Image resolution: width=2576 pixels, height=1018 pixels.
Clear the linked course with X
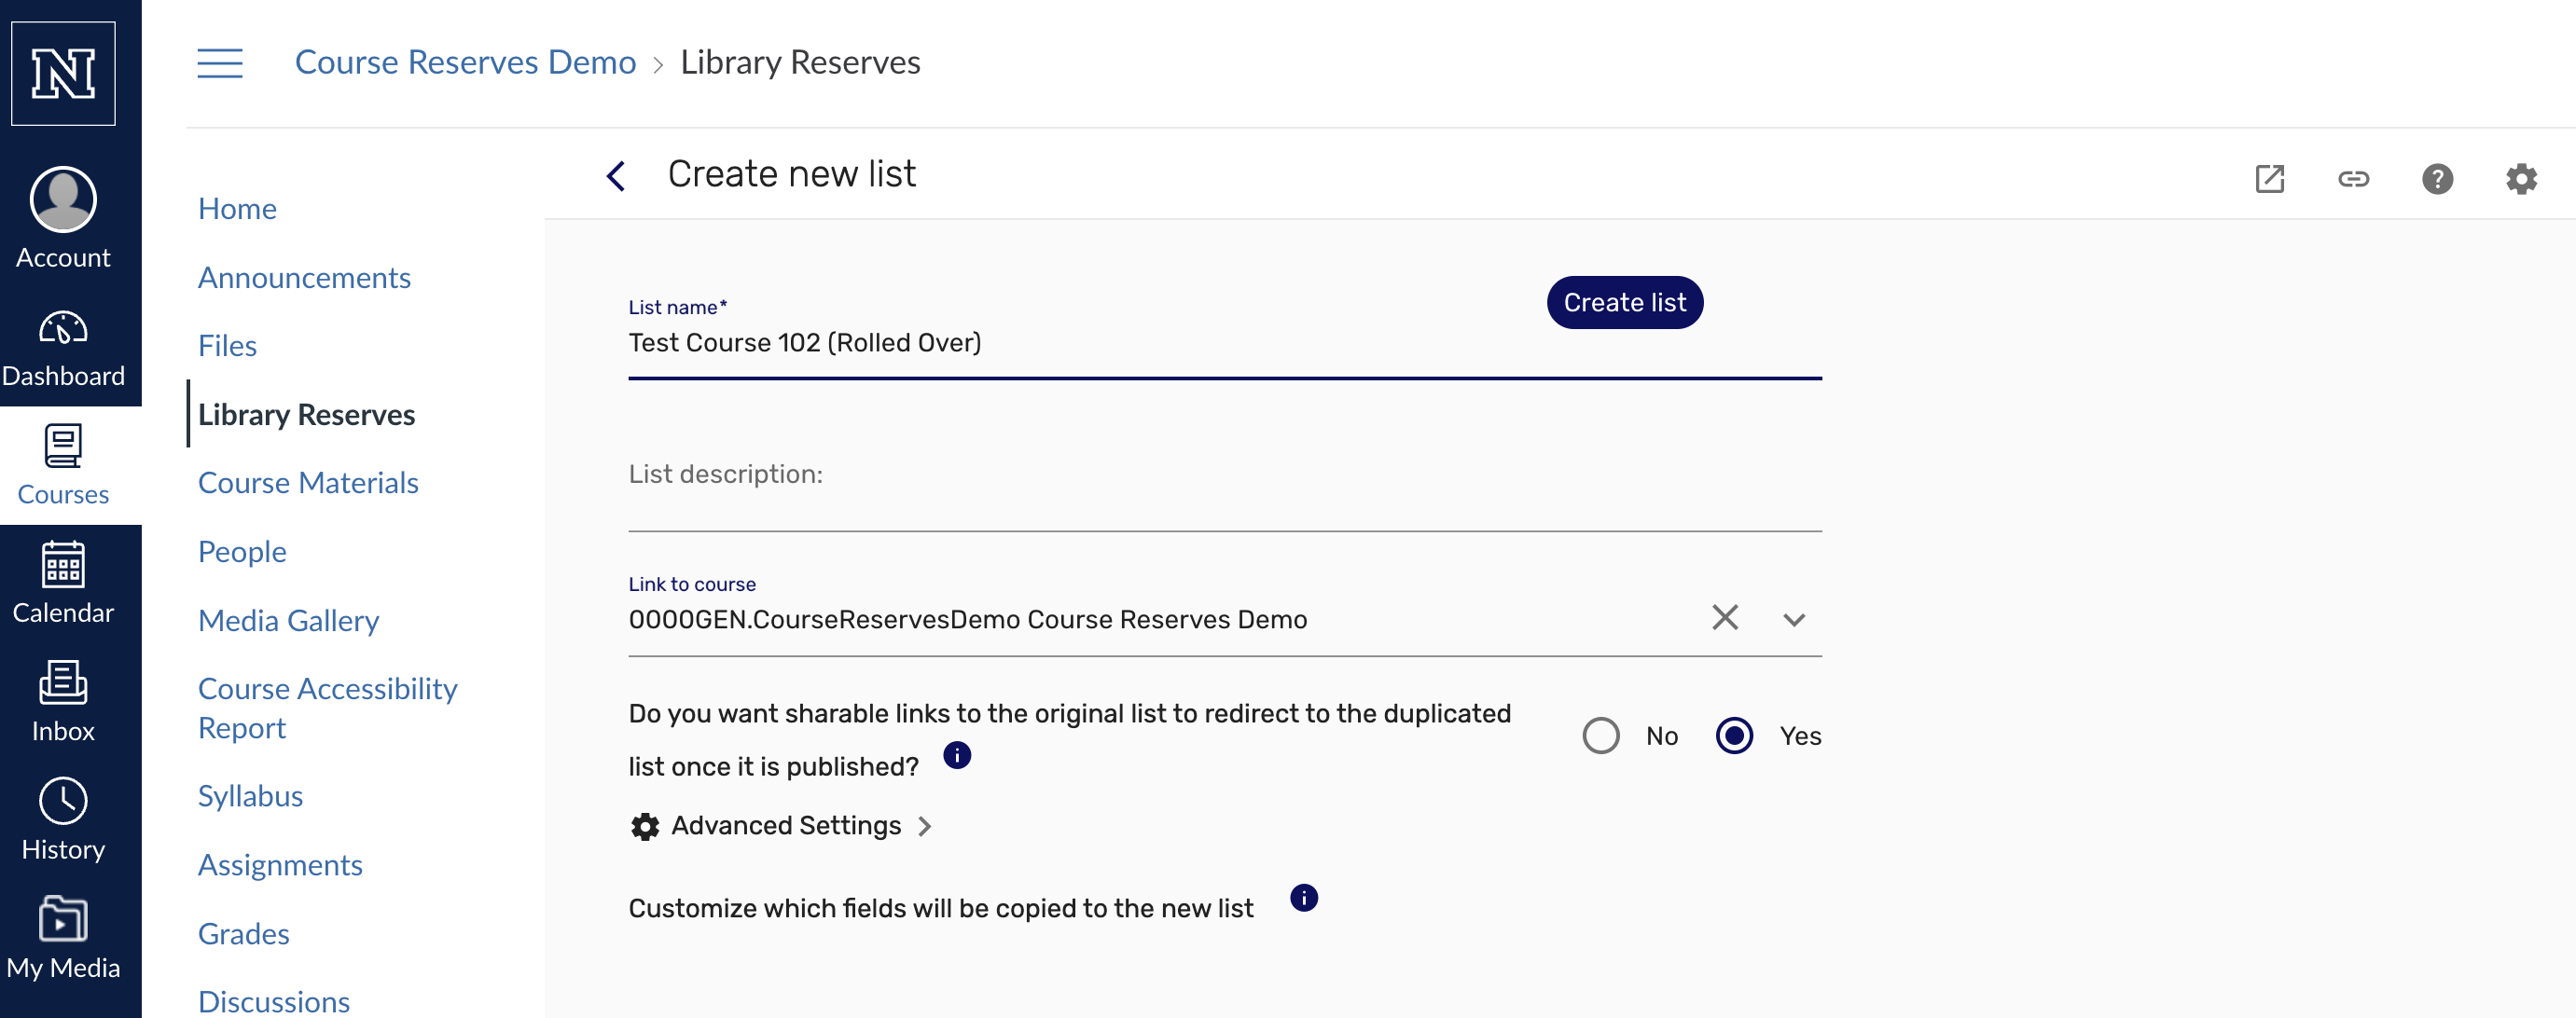[x=1724, y=617]
